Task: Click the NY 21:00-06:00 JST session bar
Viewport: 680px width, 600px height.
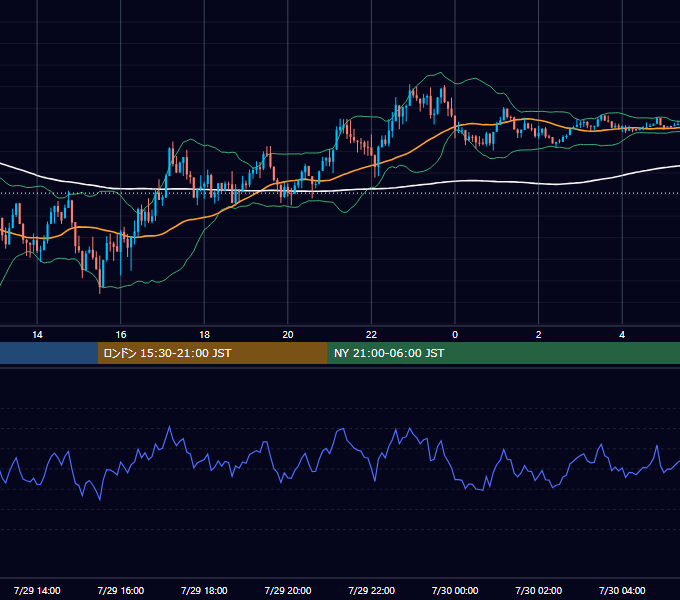Action: pos(503,353)
